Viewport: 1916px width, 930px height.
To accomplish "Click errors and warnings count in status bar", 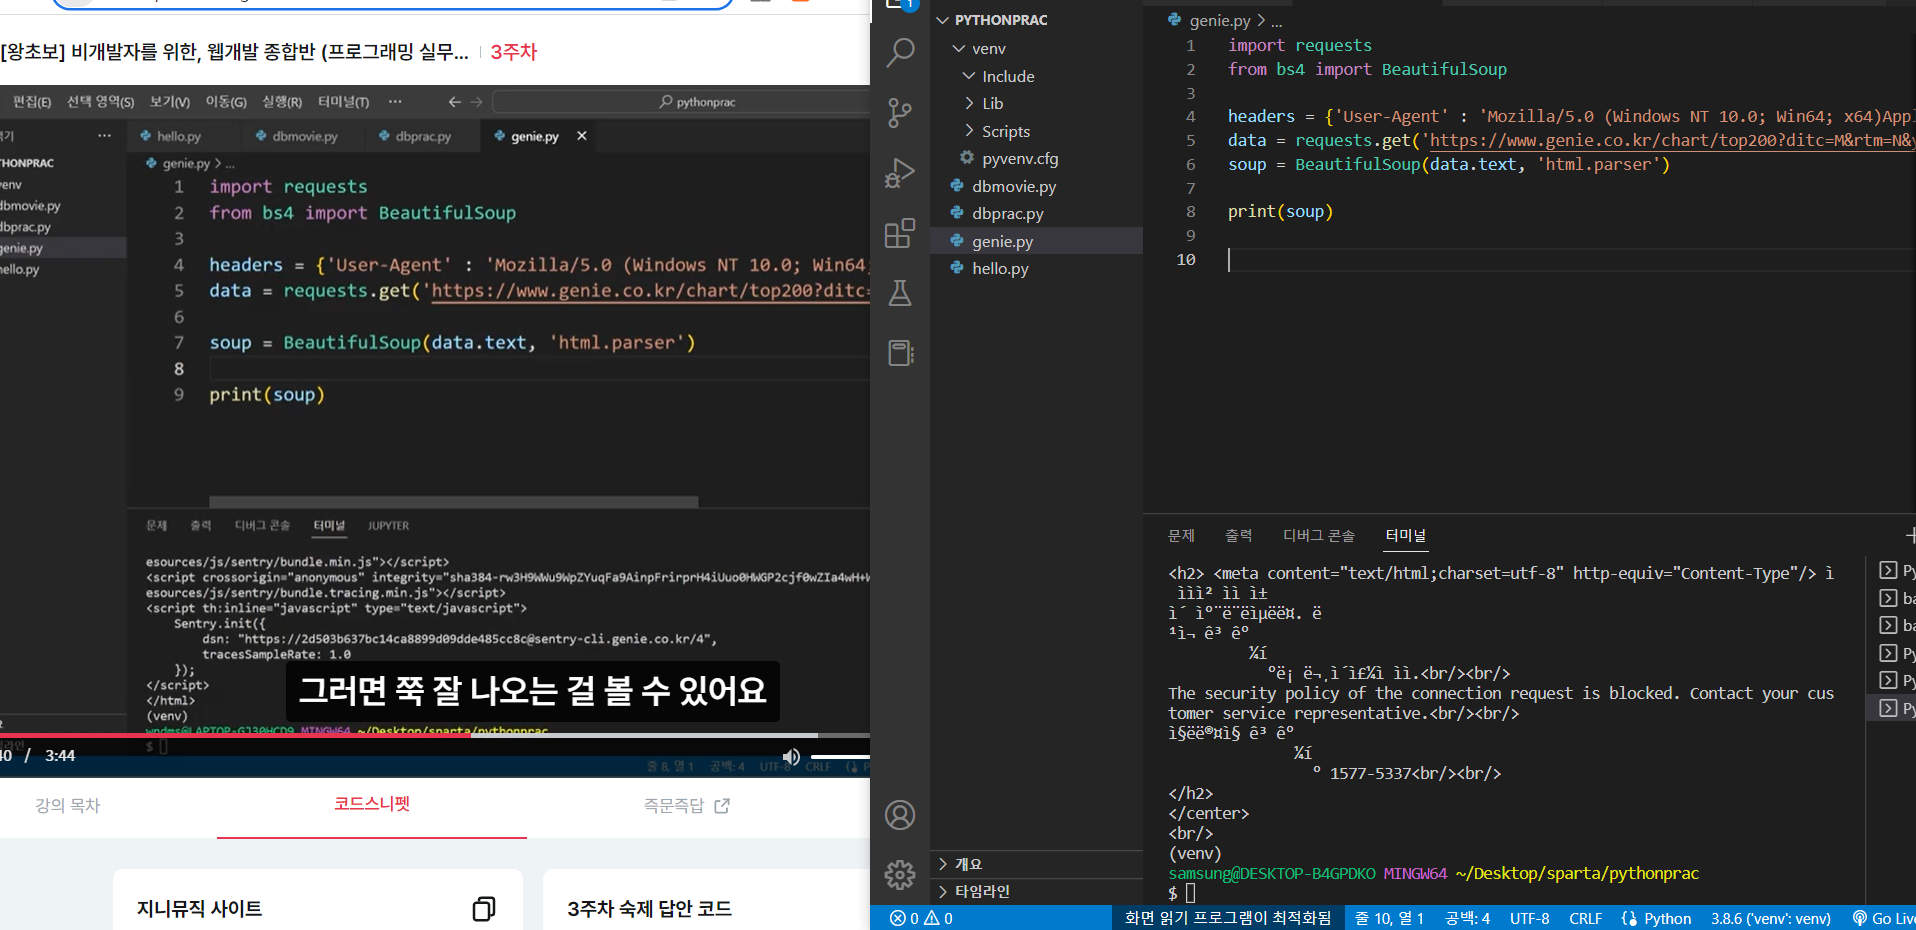I will coord(921,918).
